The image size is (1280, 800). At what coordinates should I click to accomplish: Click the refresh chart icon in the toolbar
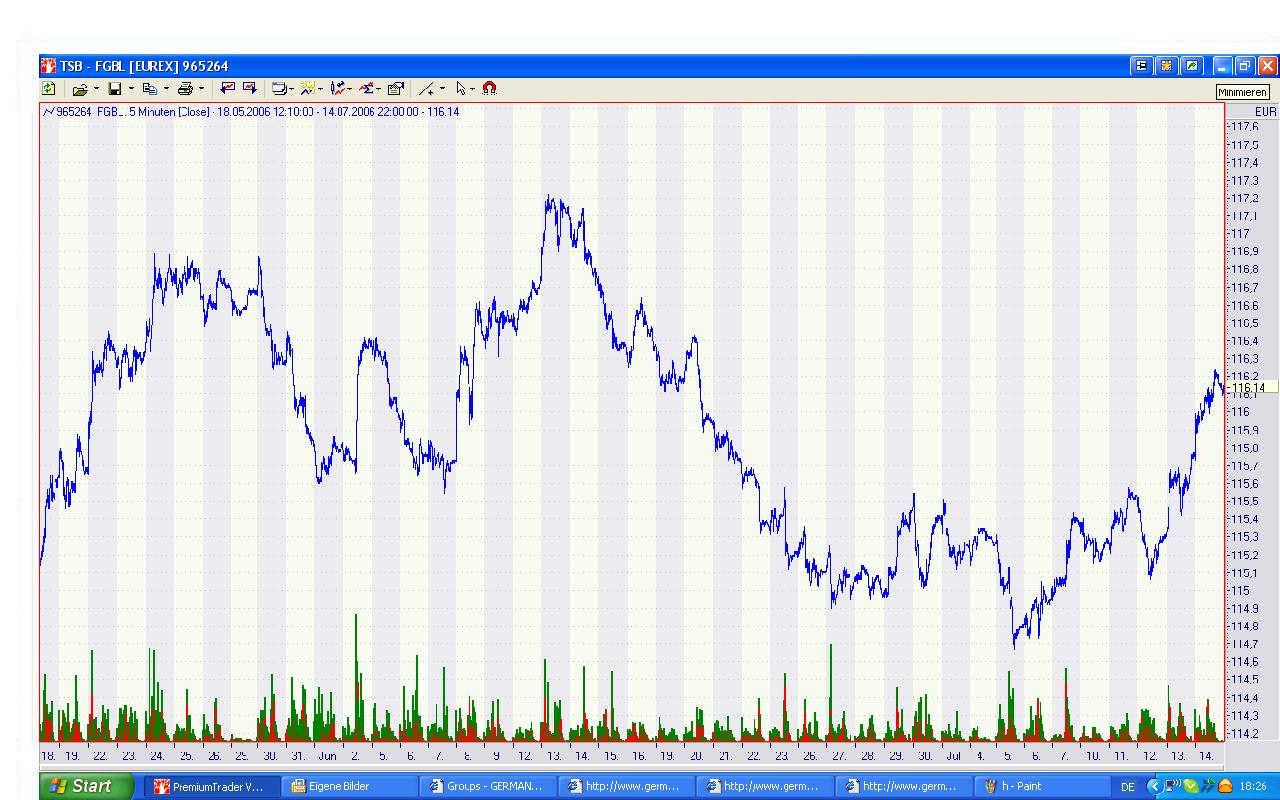pyautogui.click(x=48, y=89)
